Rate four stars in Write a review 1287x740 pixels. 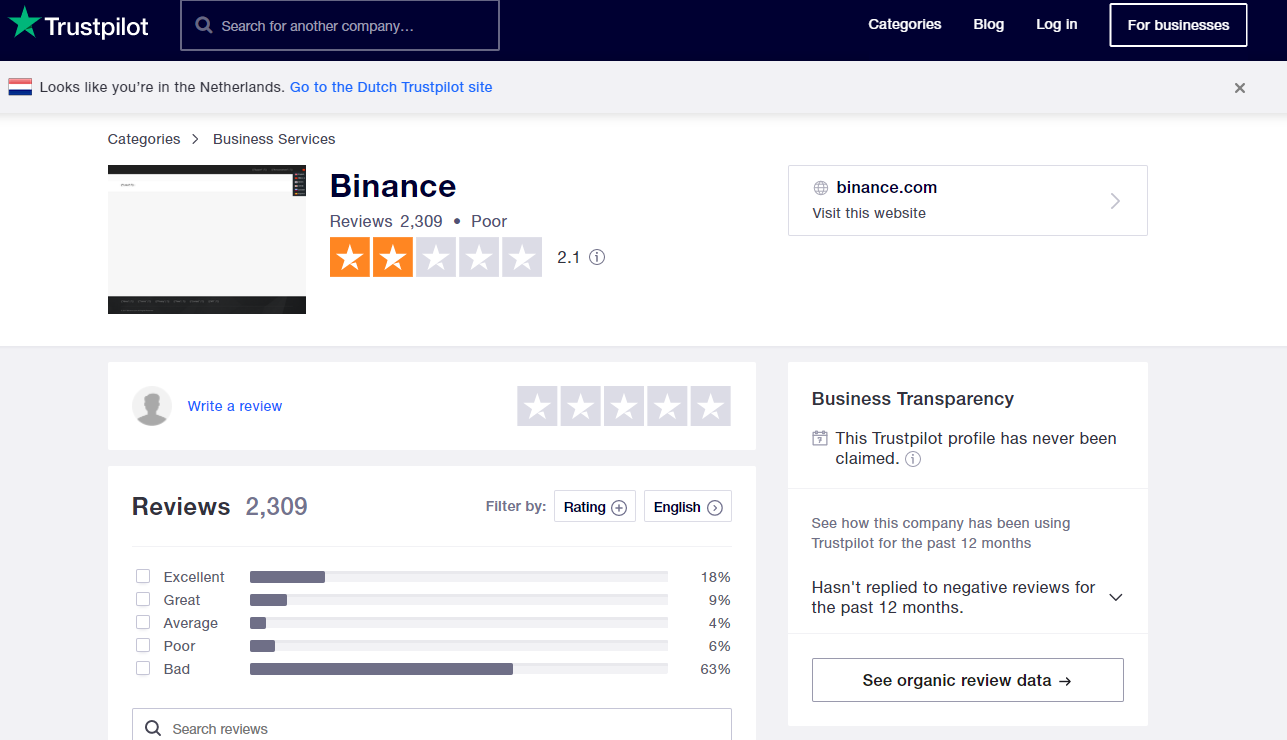(667, 407)
